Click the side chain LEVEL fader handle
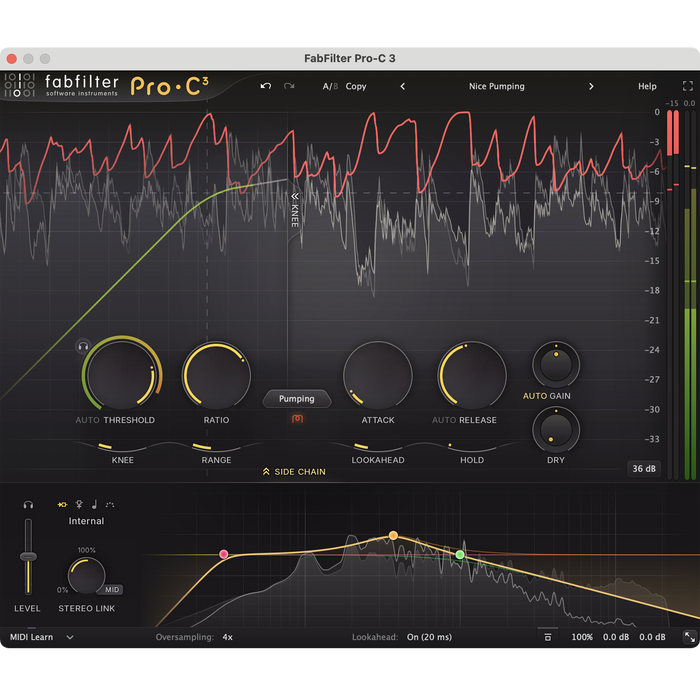This screenshot has height=700, width=700. pyautogui.click(x=28, y=556)
